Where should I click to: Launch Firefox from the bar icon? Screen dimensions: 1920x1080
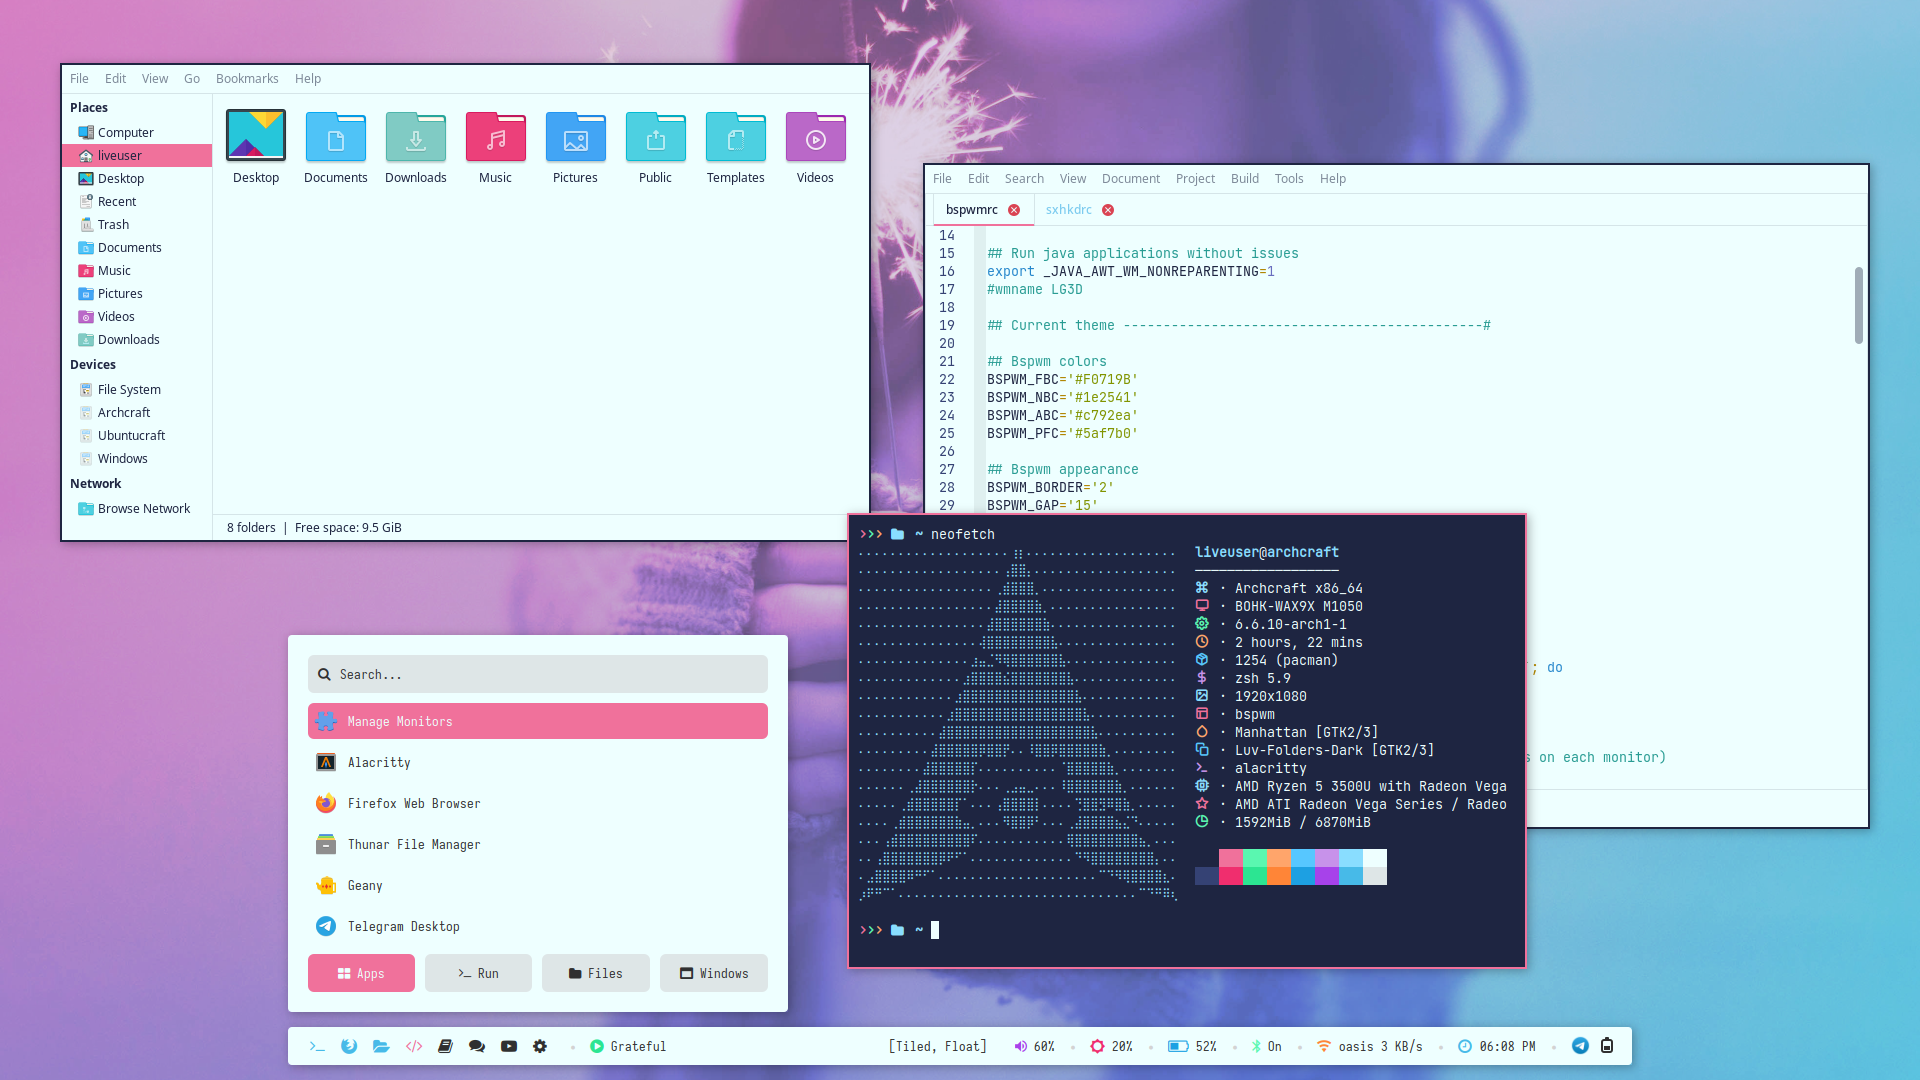point(349,1046)
